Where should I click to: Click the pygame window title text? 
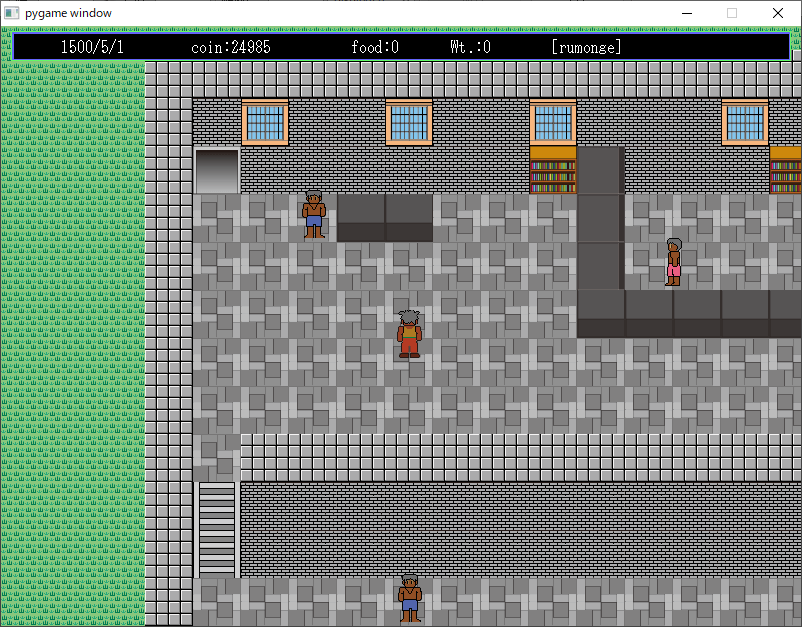click(x=68, y=13)
